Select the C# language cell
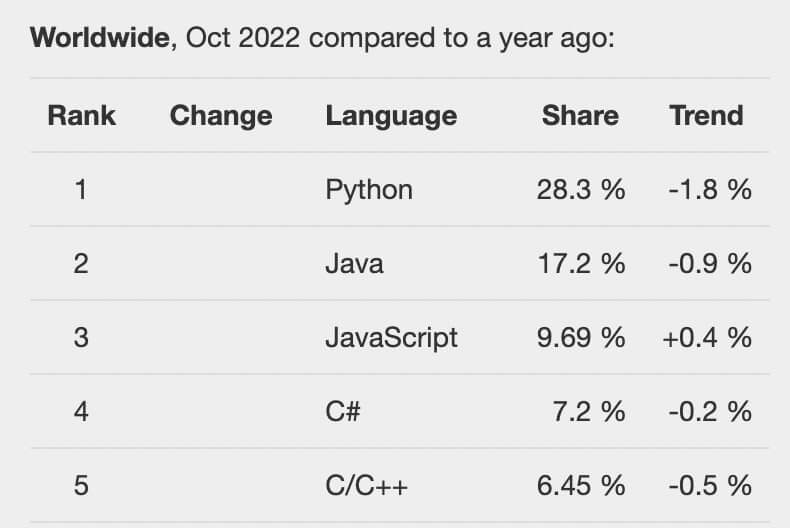This screenshot has width=790, height=528. [x=343, y=412]
